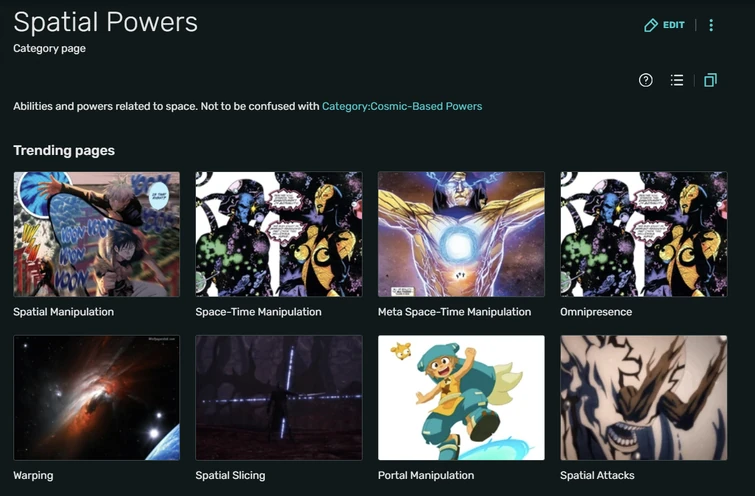This screenshot has width=755, height=496.
Task: Follow the Spatial Manipulation title link
Action: [x=64, y=312]
